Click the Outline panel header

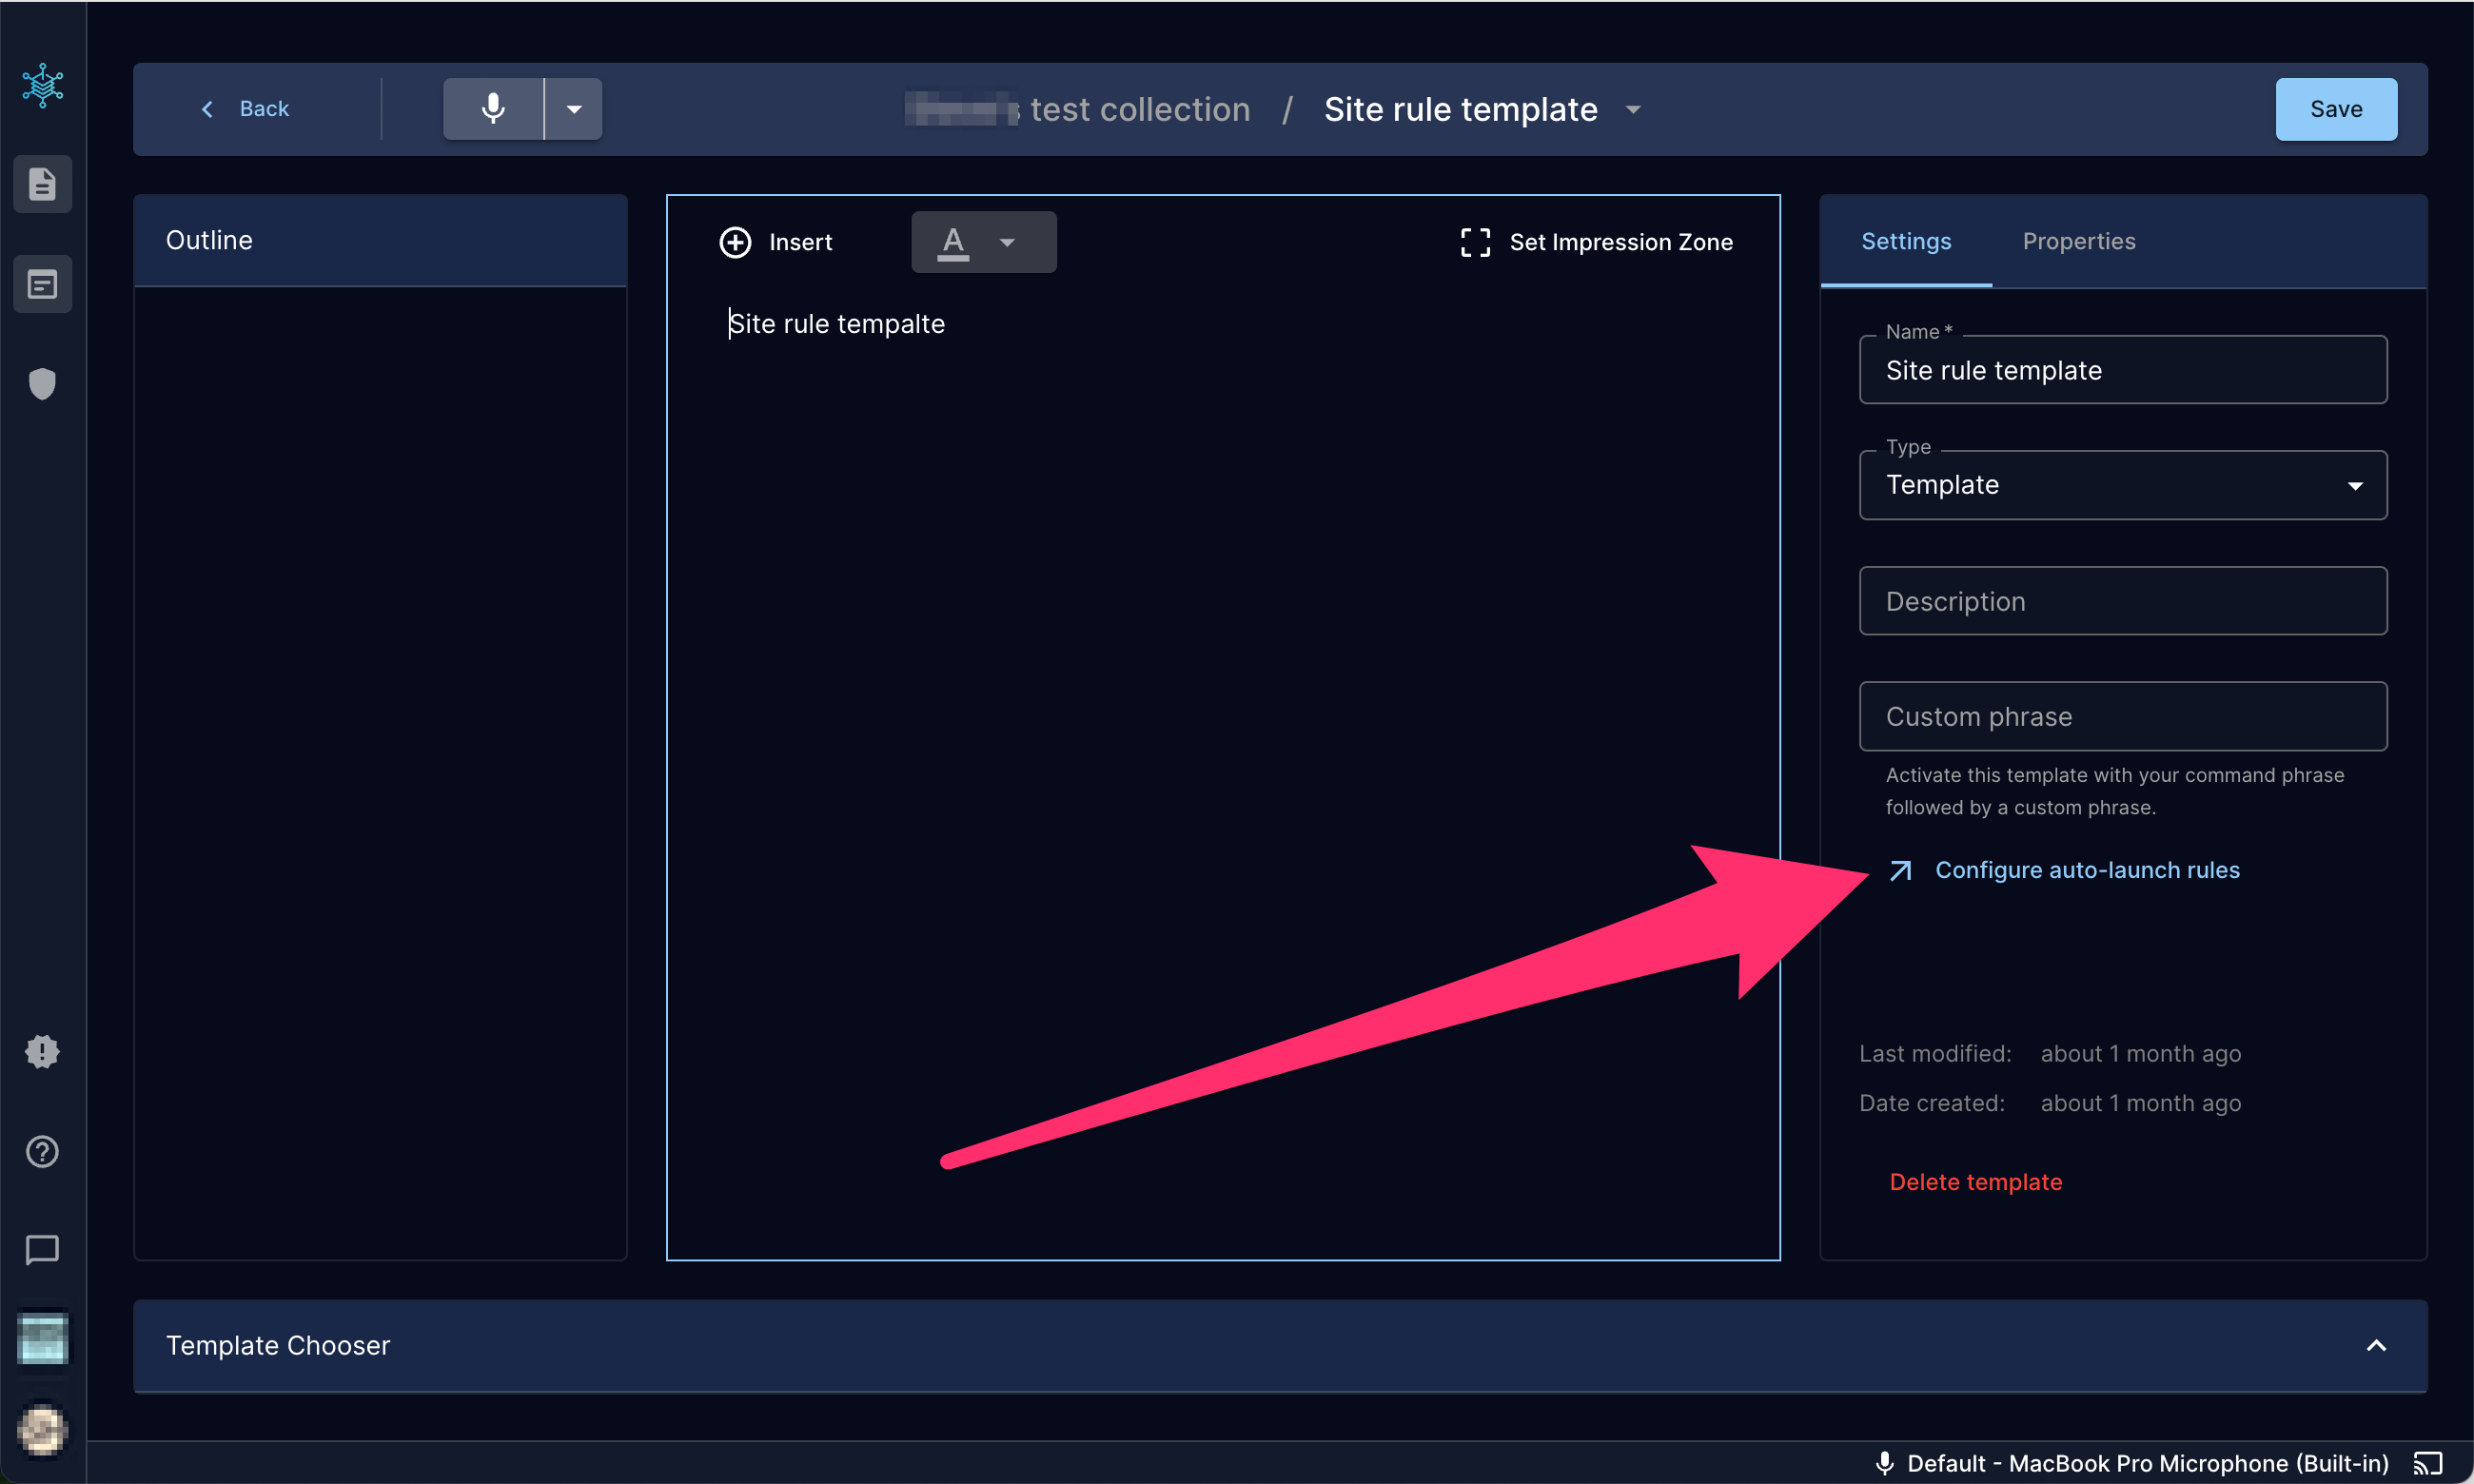pyautogui.click(x=380, y=240)
